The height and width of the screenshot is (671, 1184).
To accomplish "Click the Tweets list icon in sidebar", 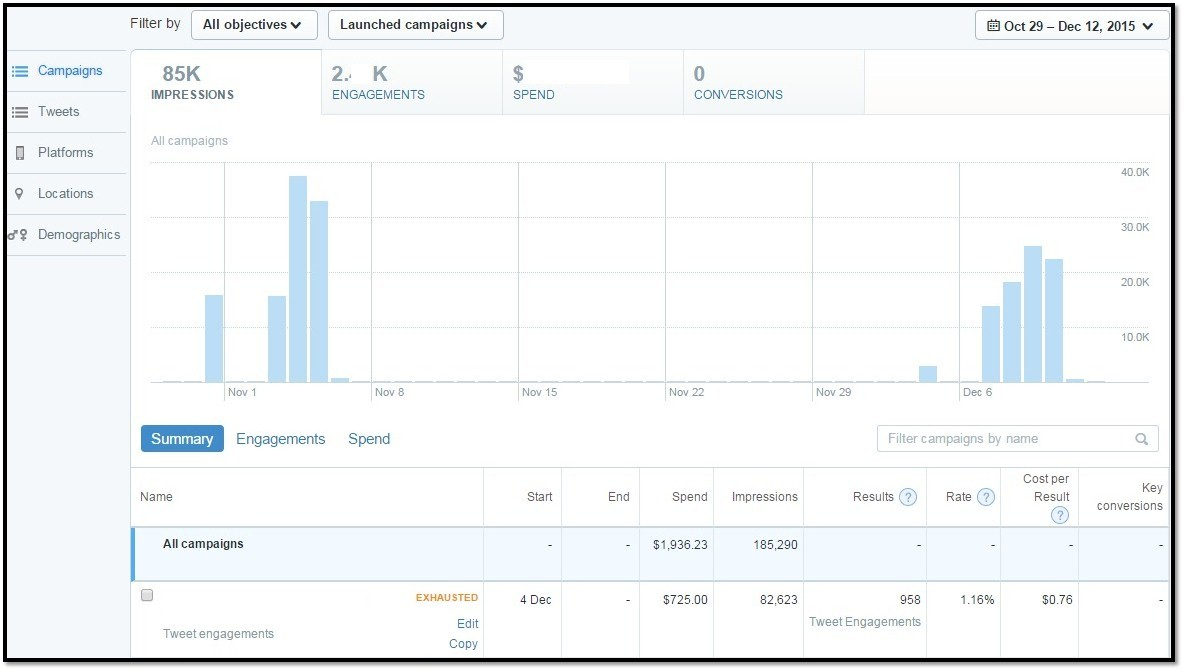I will coord(19,112).
